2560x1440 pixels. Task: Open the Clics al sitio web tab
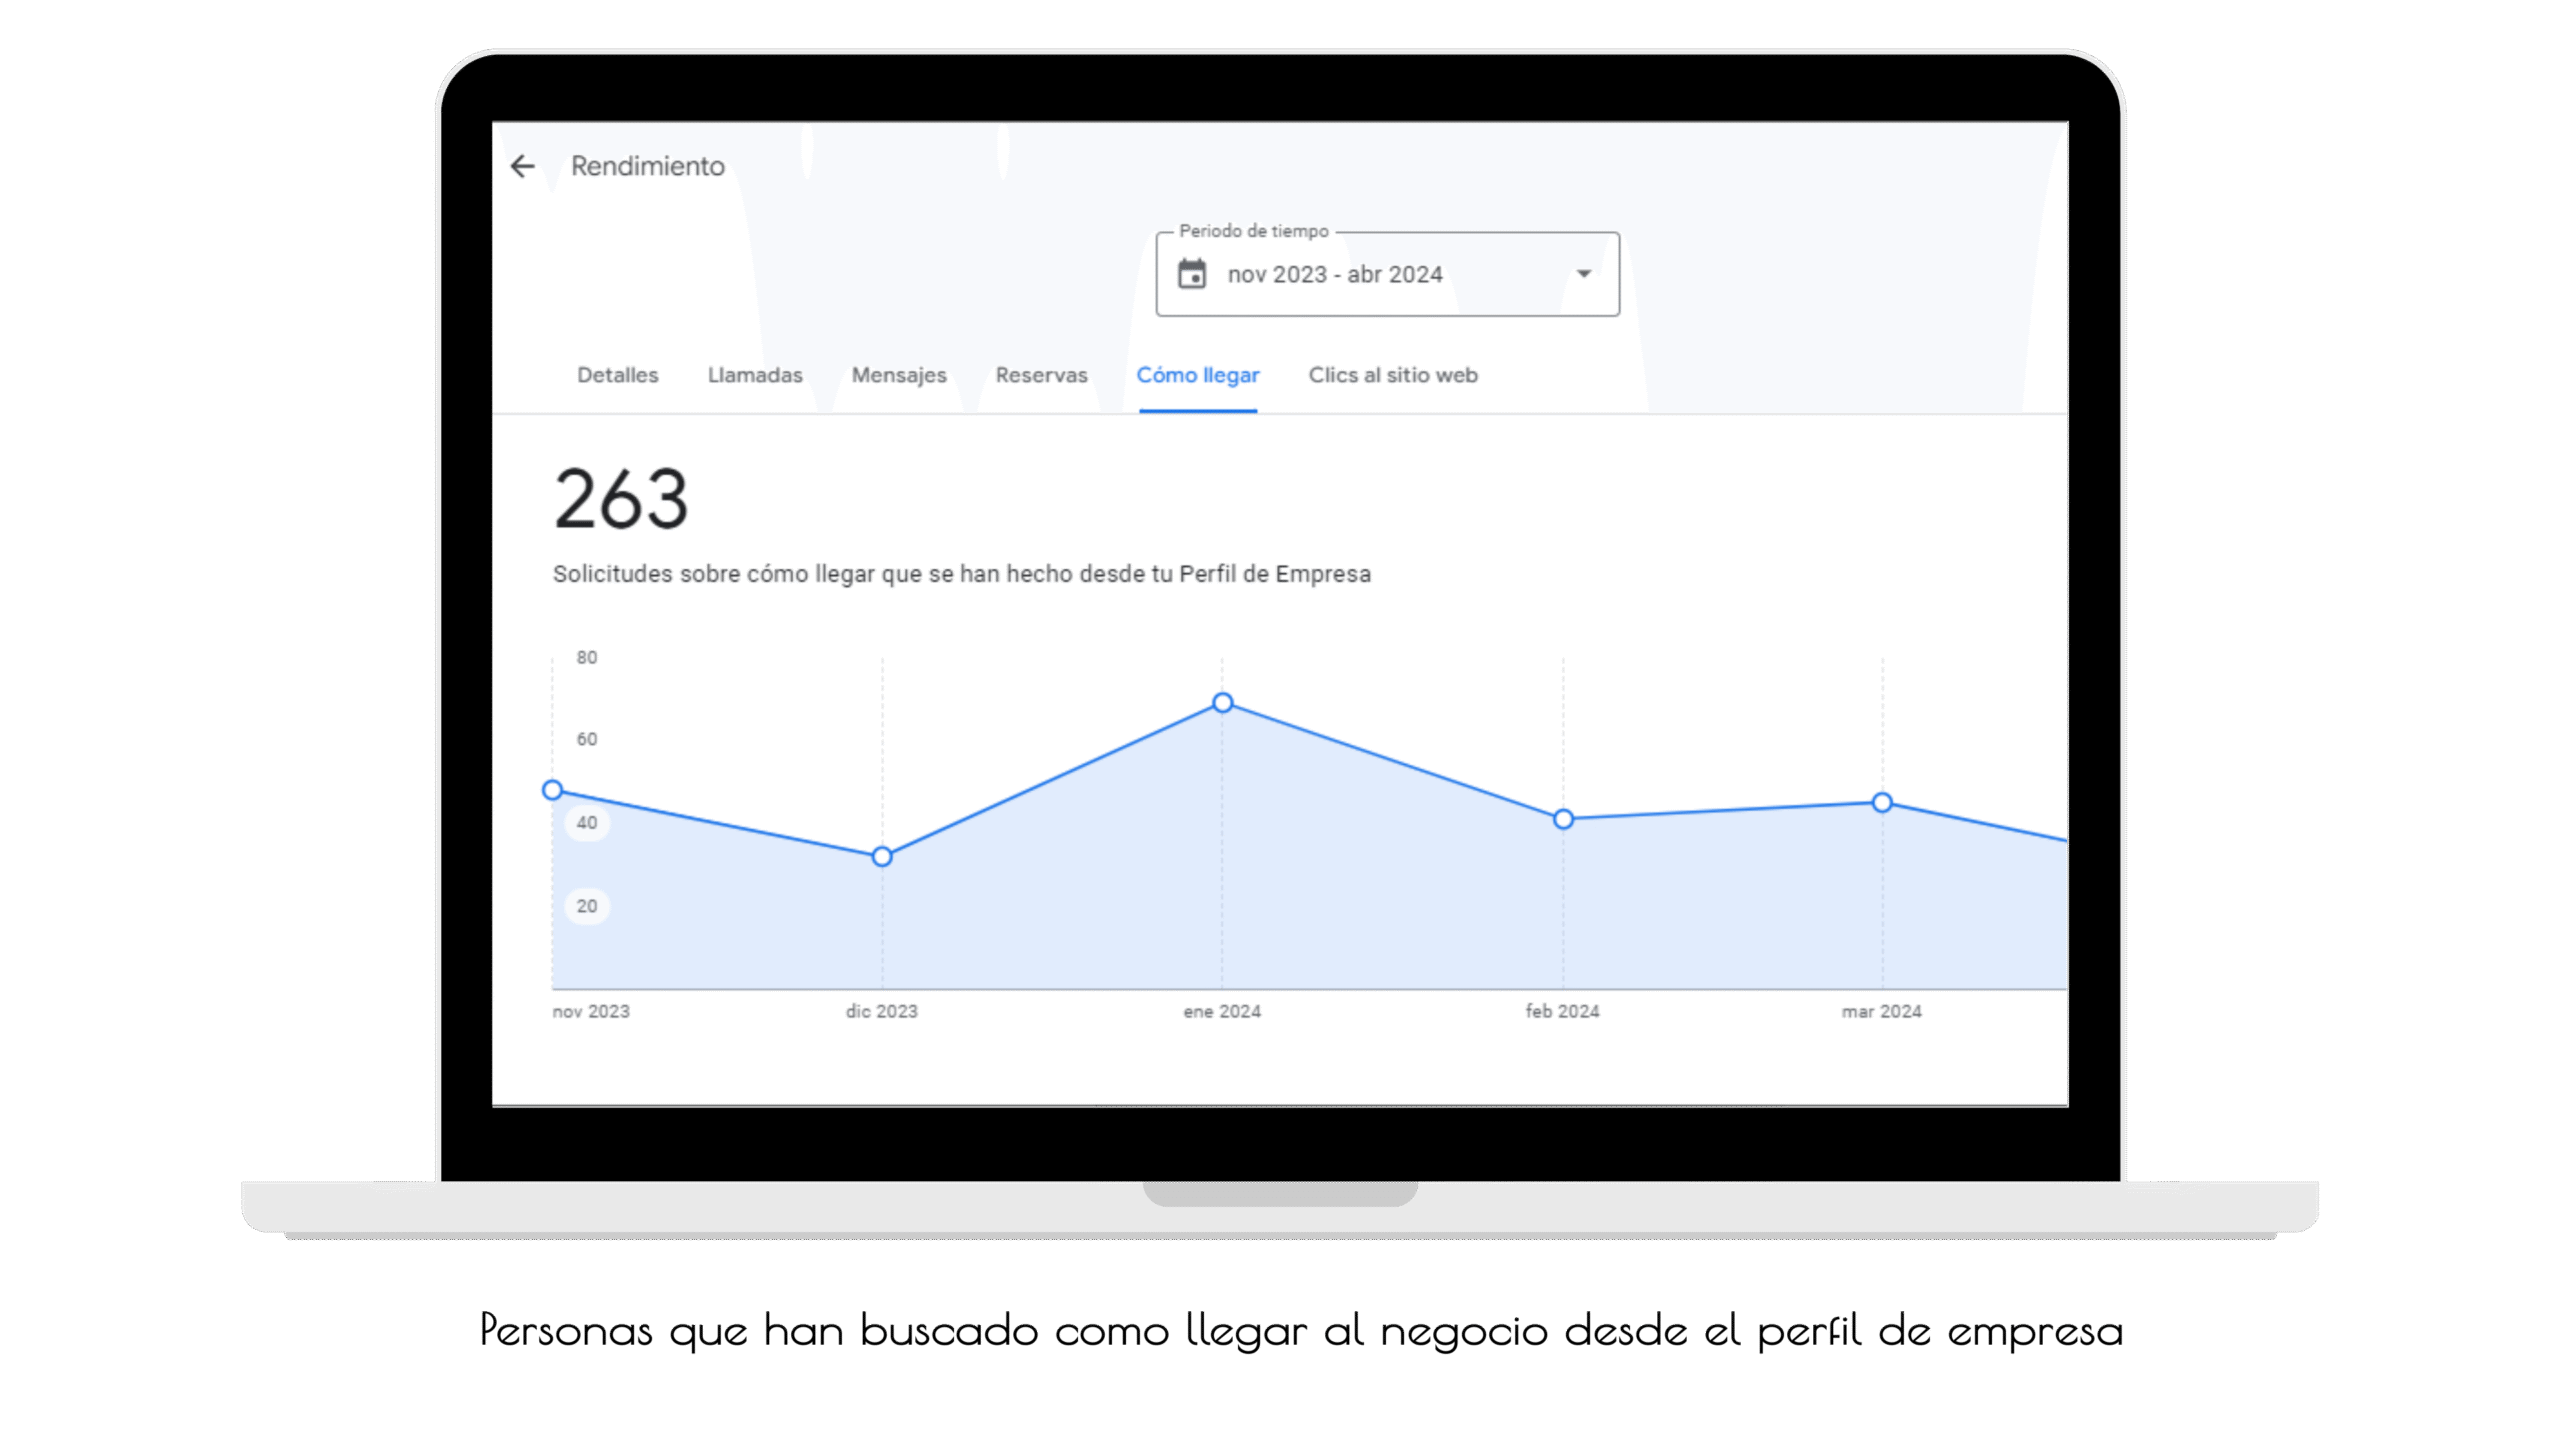(x=1392, y=375)
